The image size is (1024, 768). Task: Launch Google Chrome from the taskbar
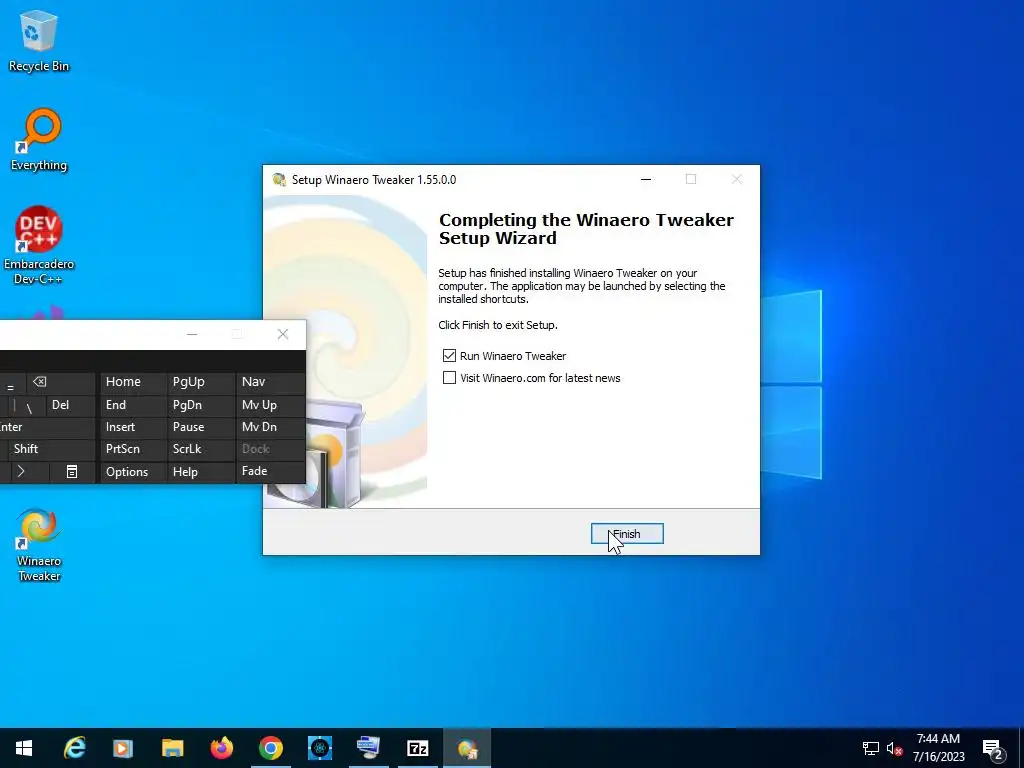pyautogui.click(x=270, y=748)
